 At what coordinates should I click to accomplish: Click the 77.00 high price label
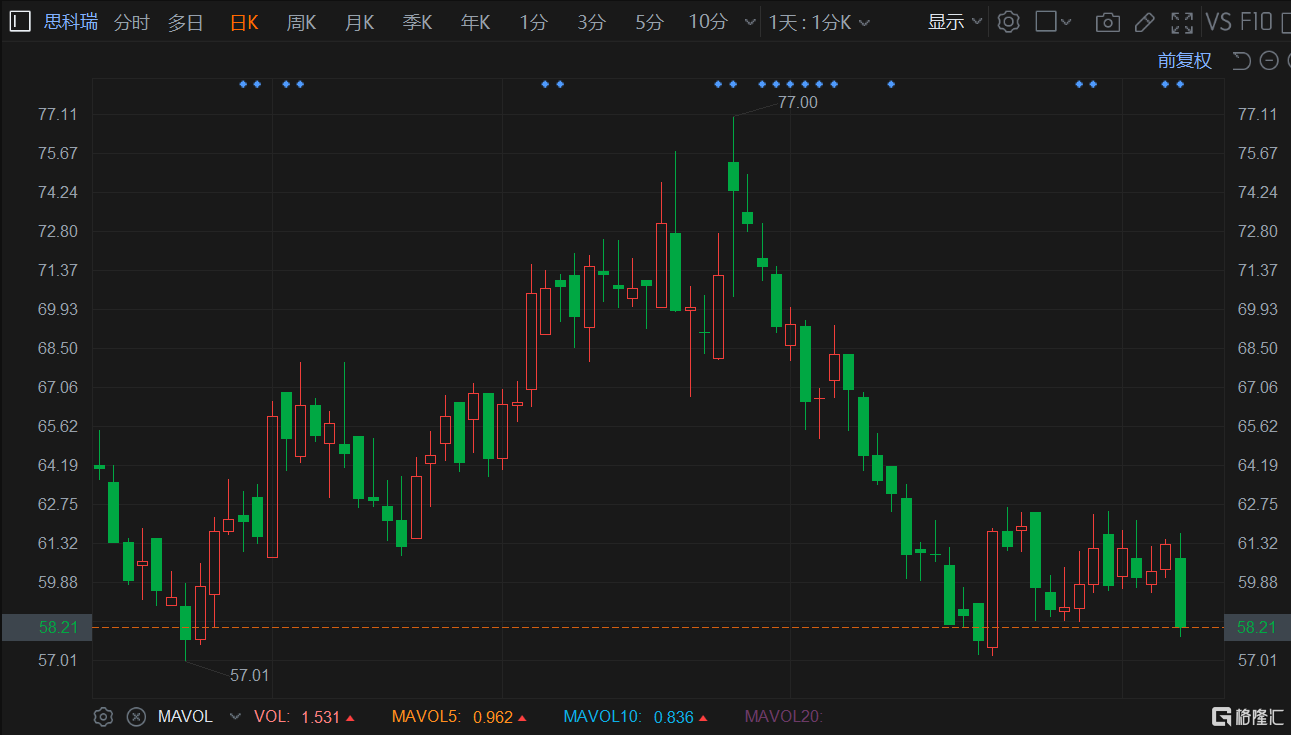click(797, 102)
